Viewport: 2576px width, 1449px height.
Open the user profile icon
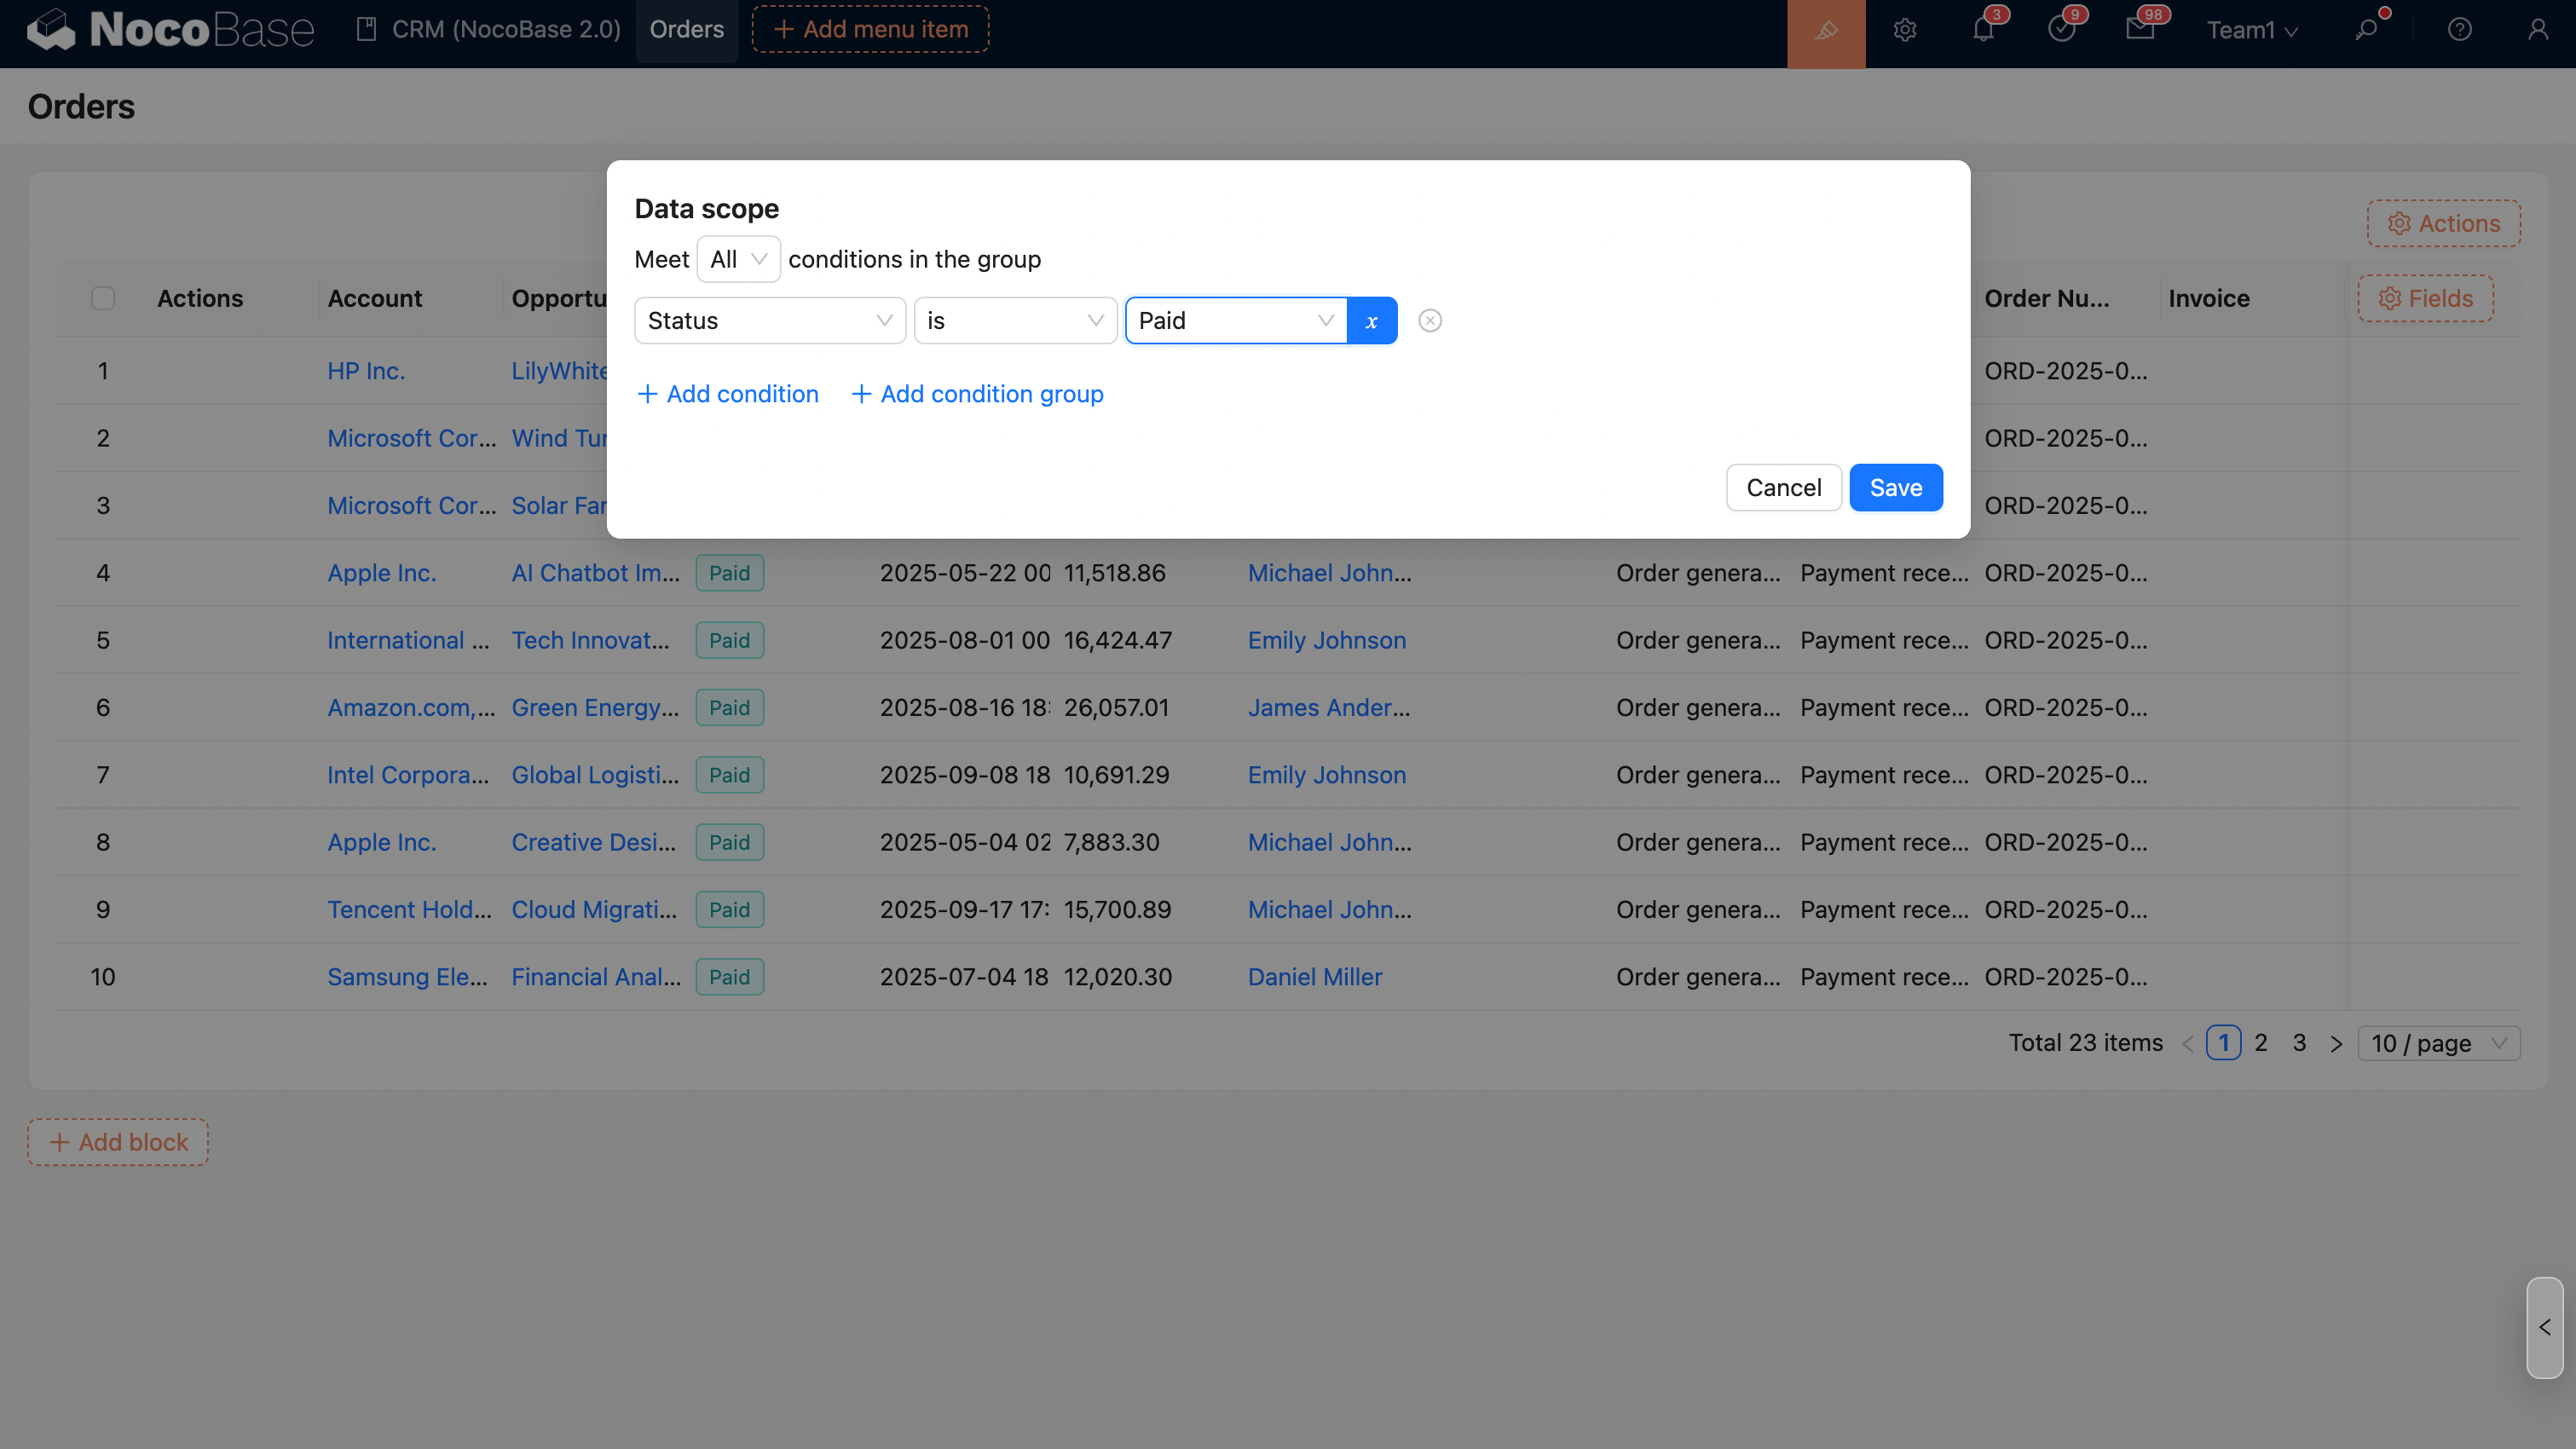pyautogui.click(x=2537, y=31)
